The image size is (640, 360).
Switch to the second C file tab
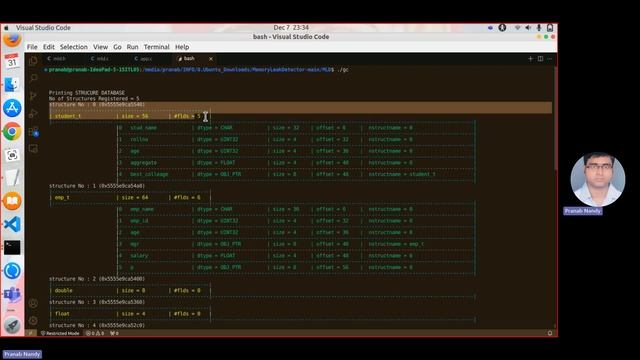tap(100, 59)
